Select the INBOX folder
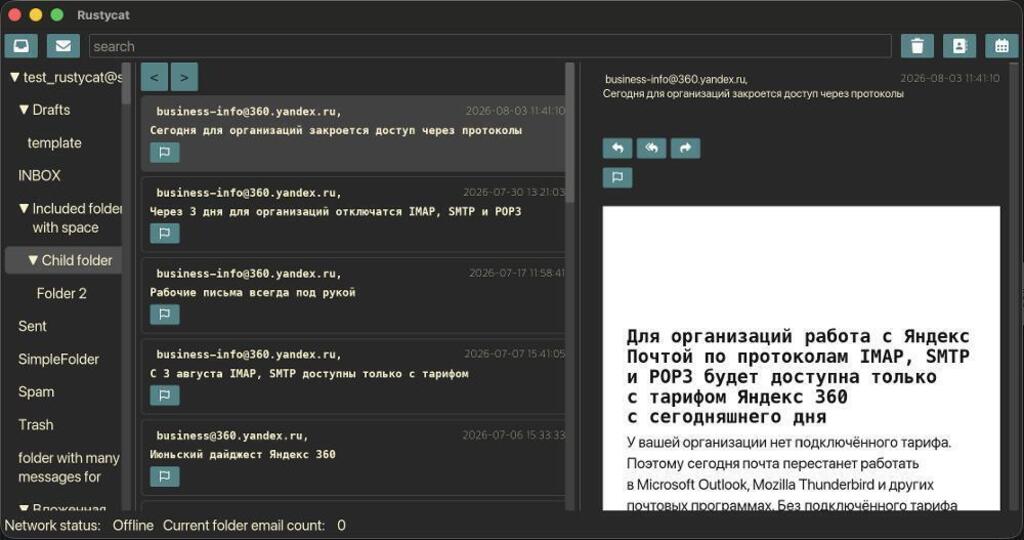 pos(39,176)
